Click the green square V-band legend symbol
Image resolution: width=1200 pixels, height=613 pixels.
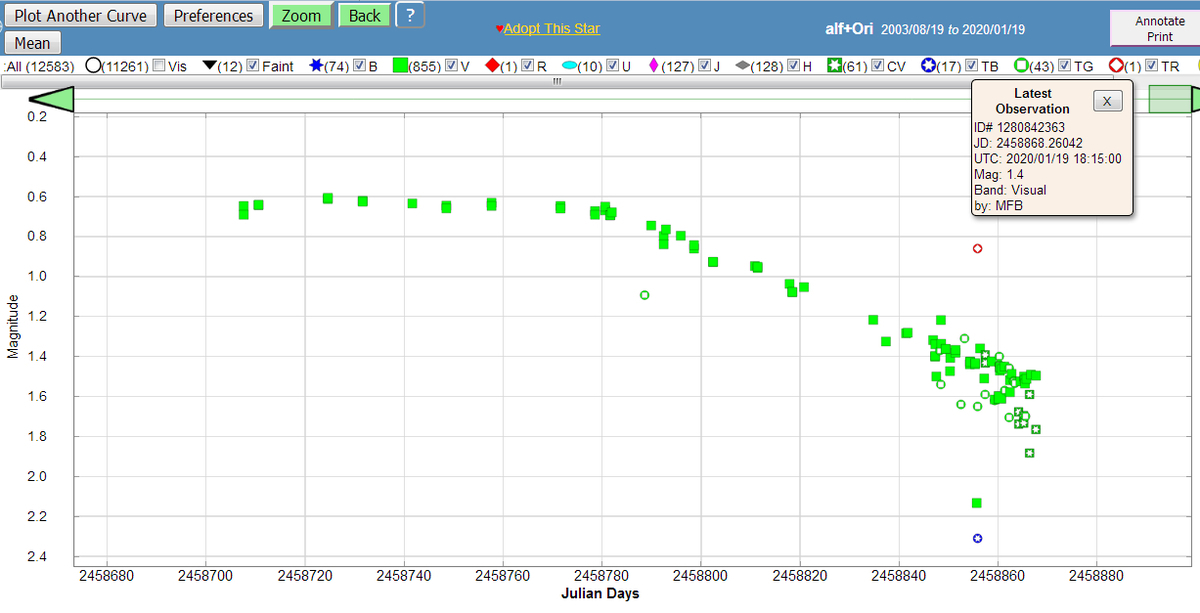(398, 66)
